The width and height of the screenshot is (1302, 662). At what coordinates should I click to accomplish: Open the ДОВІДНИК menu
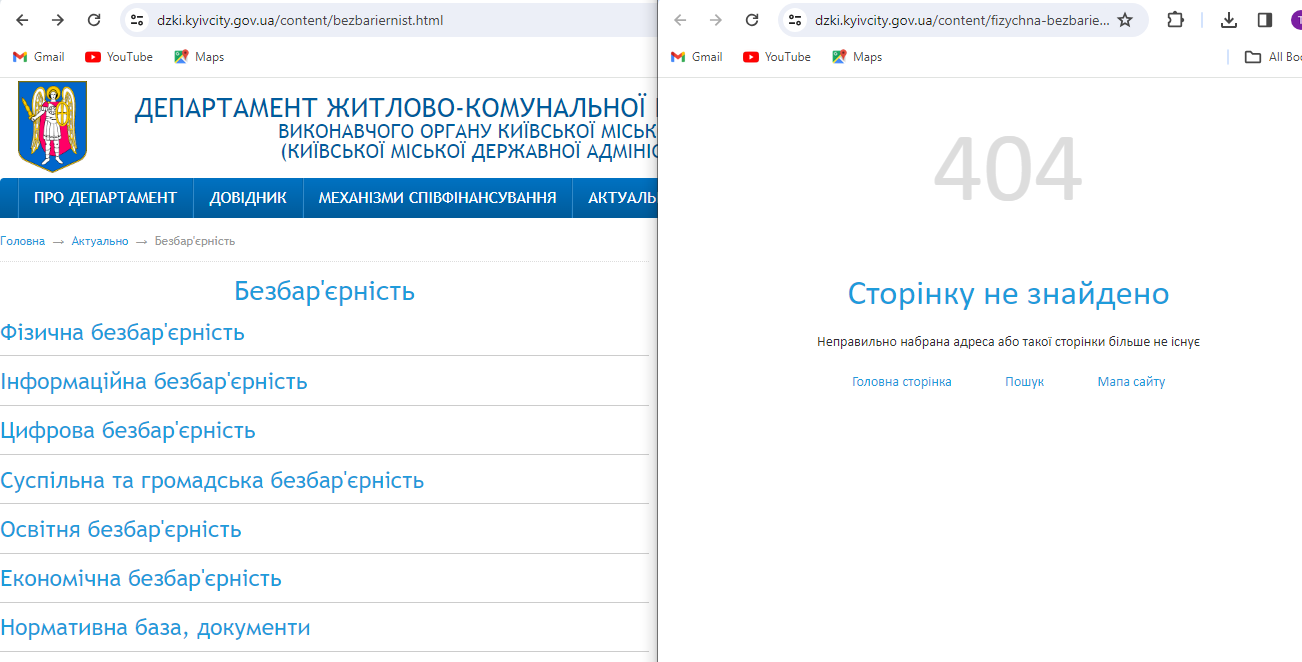point(247,197)
